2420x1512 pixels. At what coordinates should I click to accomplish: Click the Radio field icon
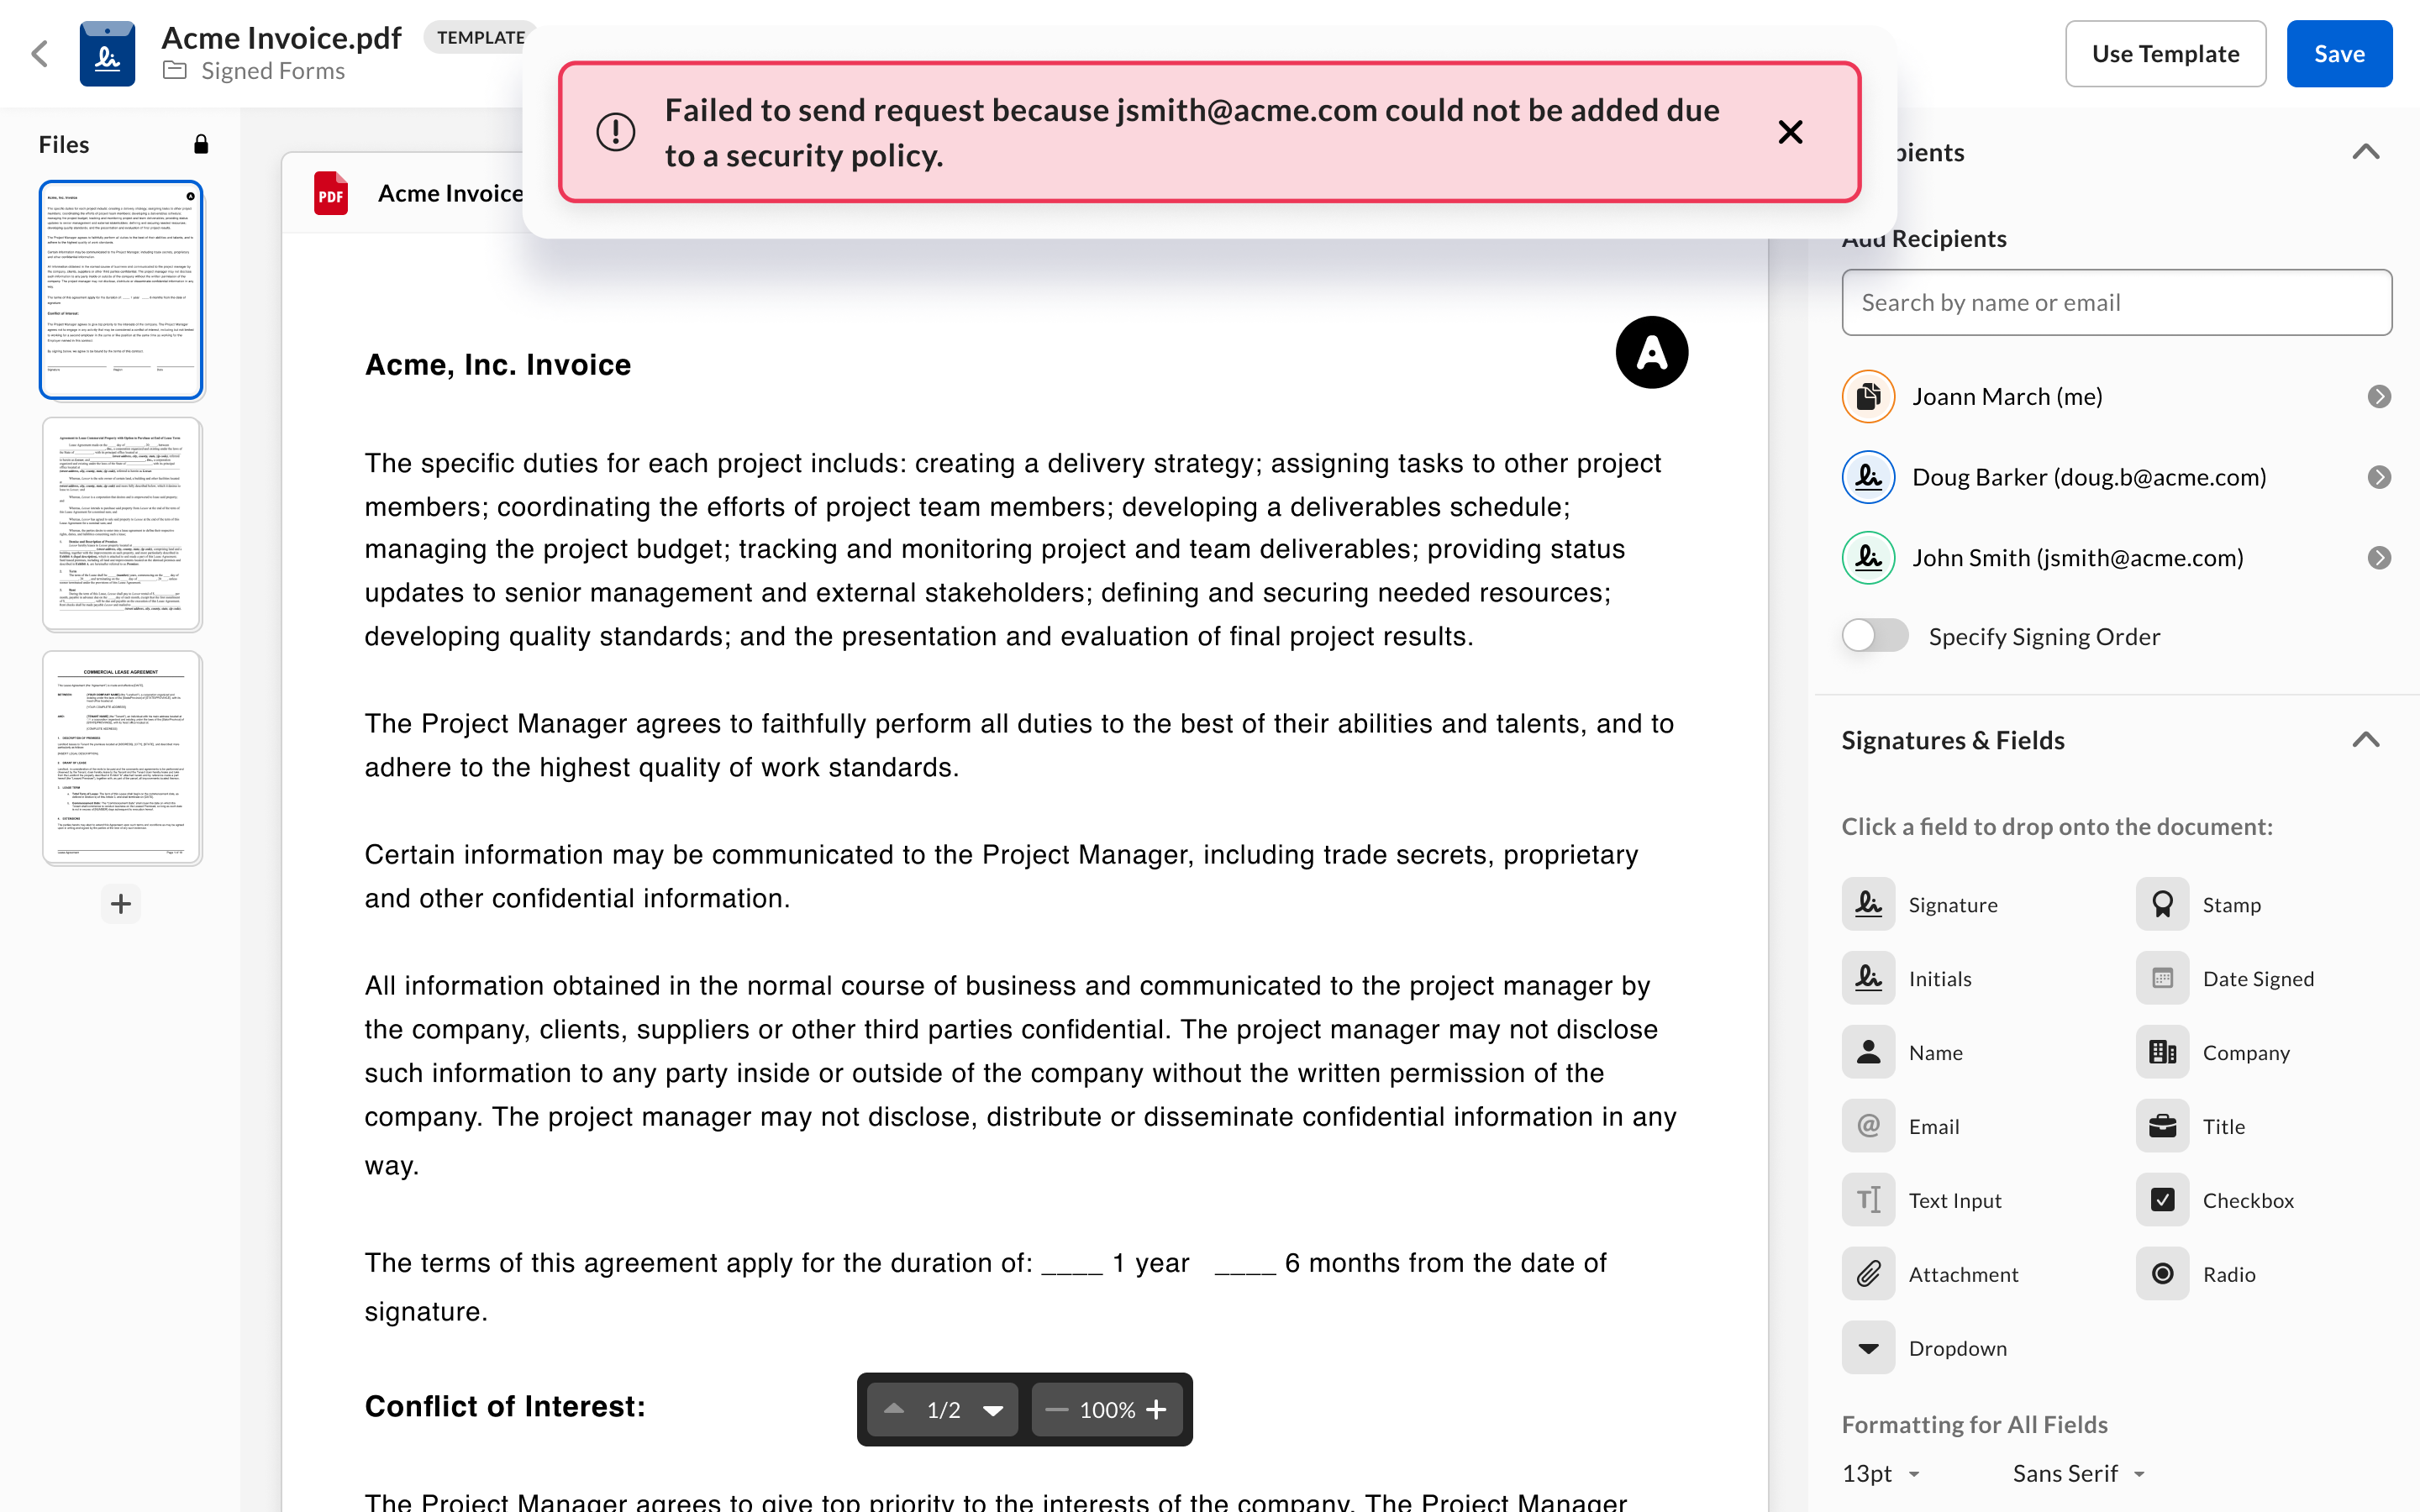click(x=2162, y=1274)
